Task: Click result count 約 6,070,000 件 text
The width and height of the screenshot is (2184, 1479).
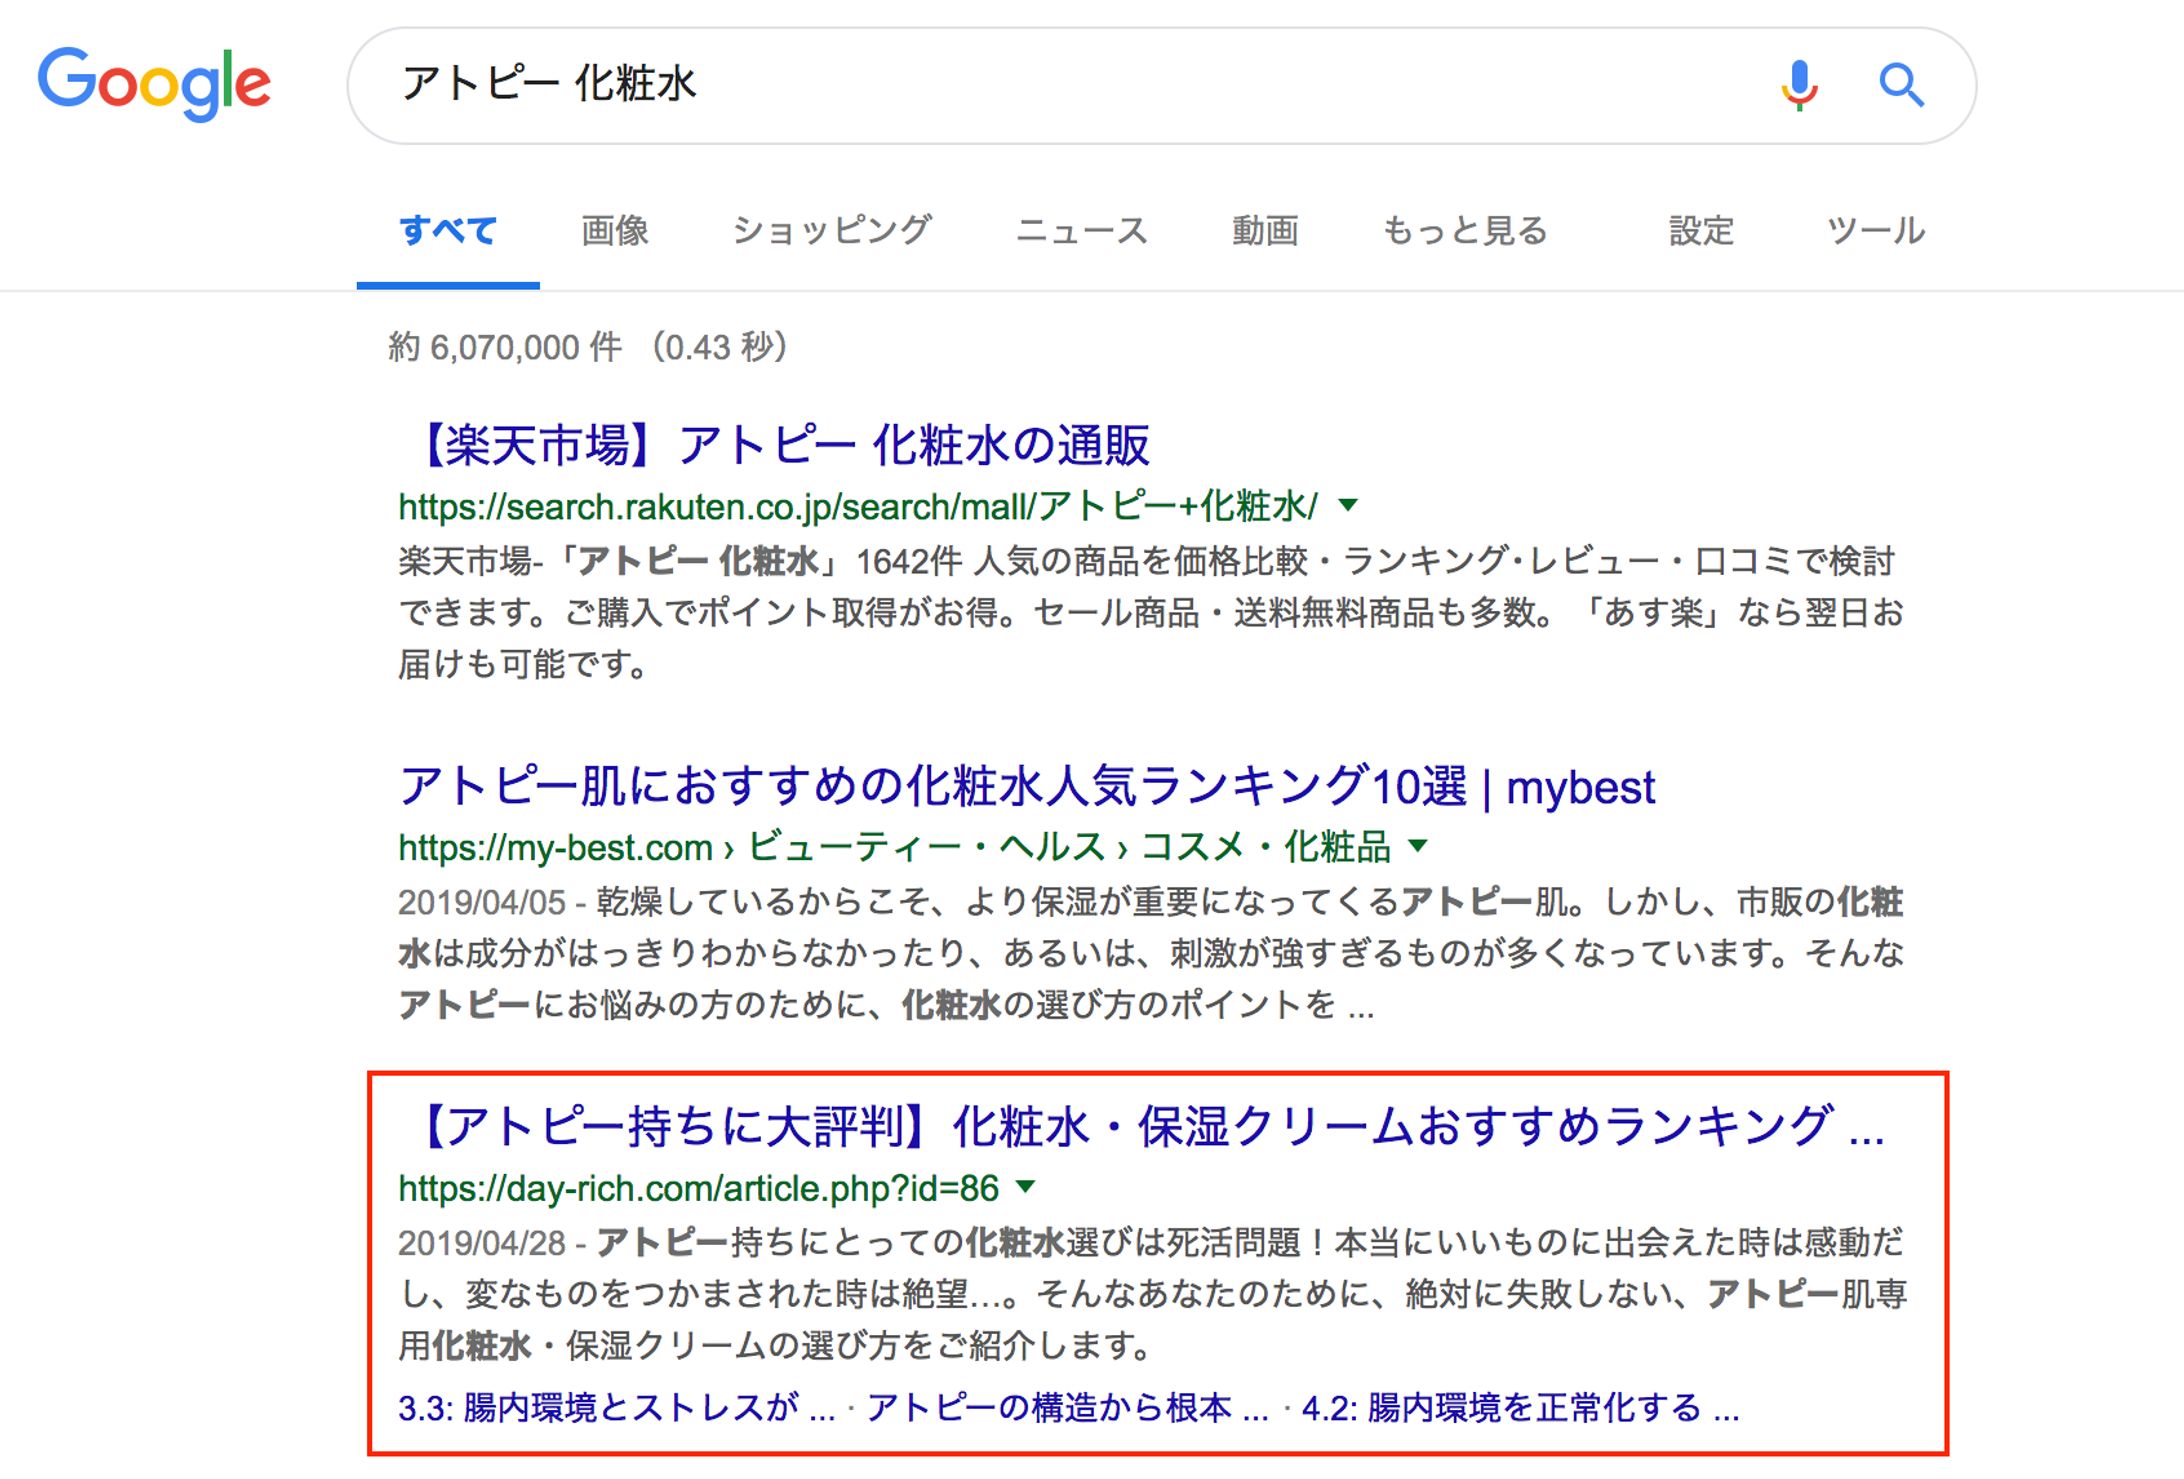Action: pyautogui.click(x=505, y=347)
